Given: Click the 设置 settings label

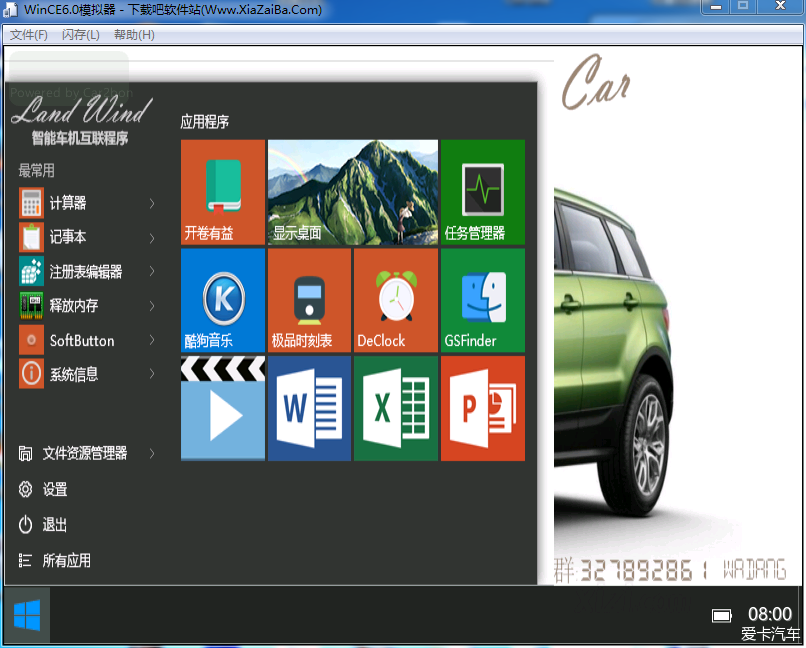Looking at the screenshot, I should pos(55,489).
